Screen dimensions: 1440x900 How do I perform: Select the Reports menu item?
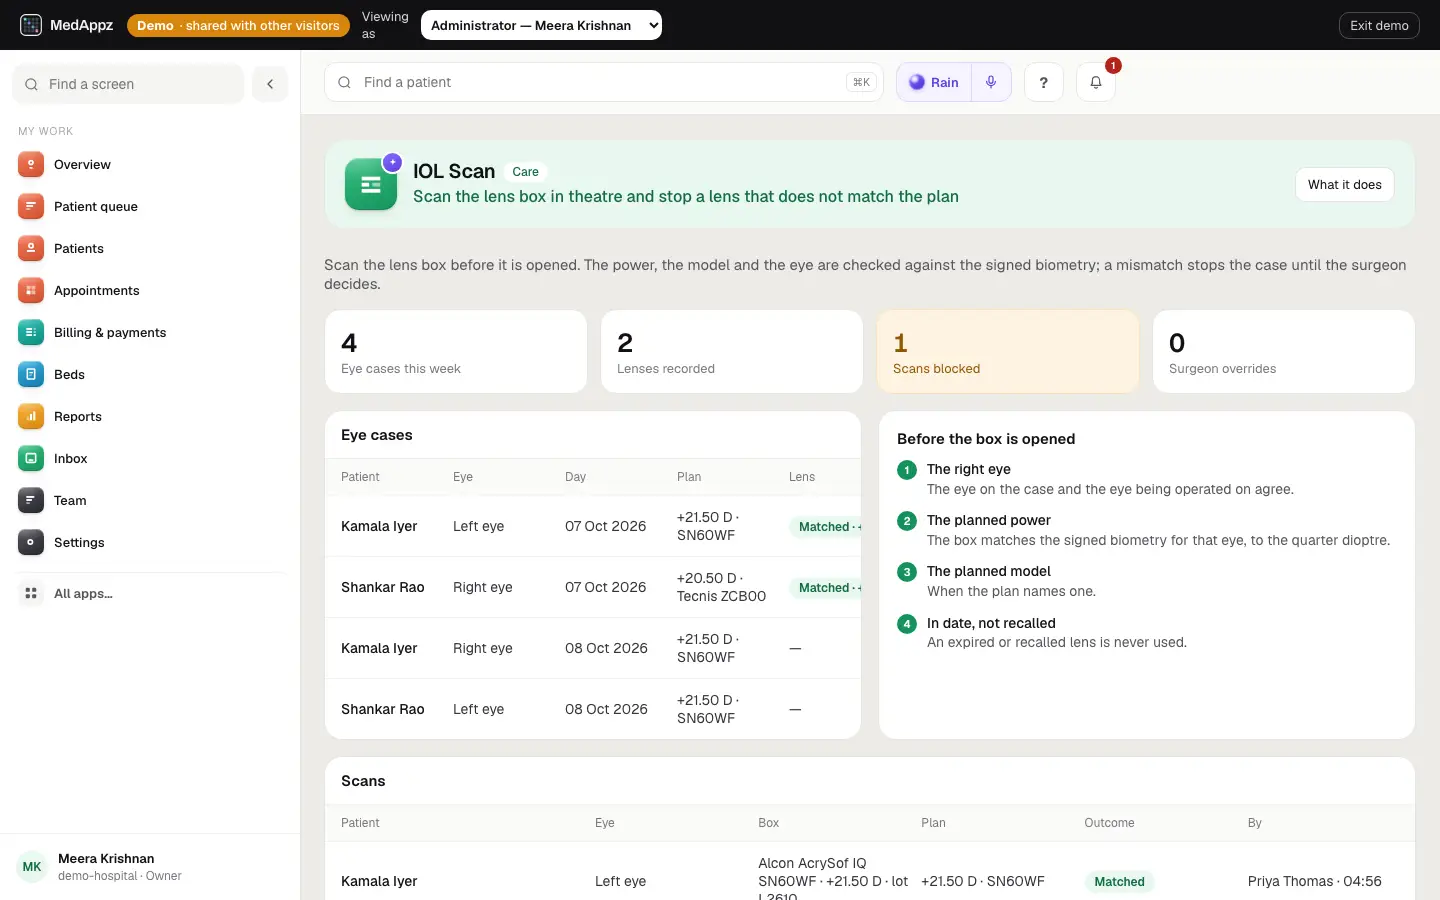150,417
